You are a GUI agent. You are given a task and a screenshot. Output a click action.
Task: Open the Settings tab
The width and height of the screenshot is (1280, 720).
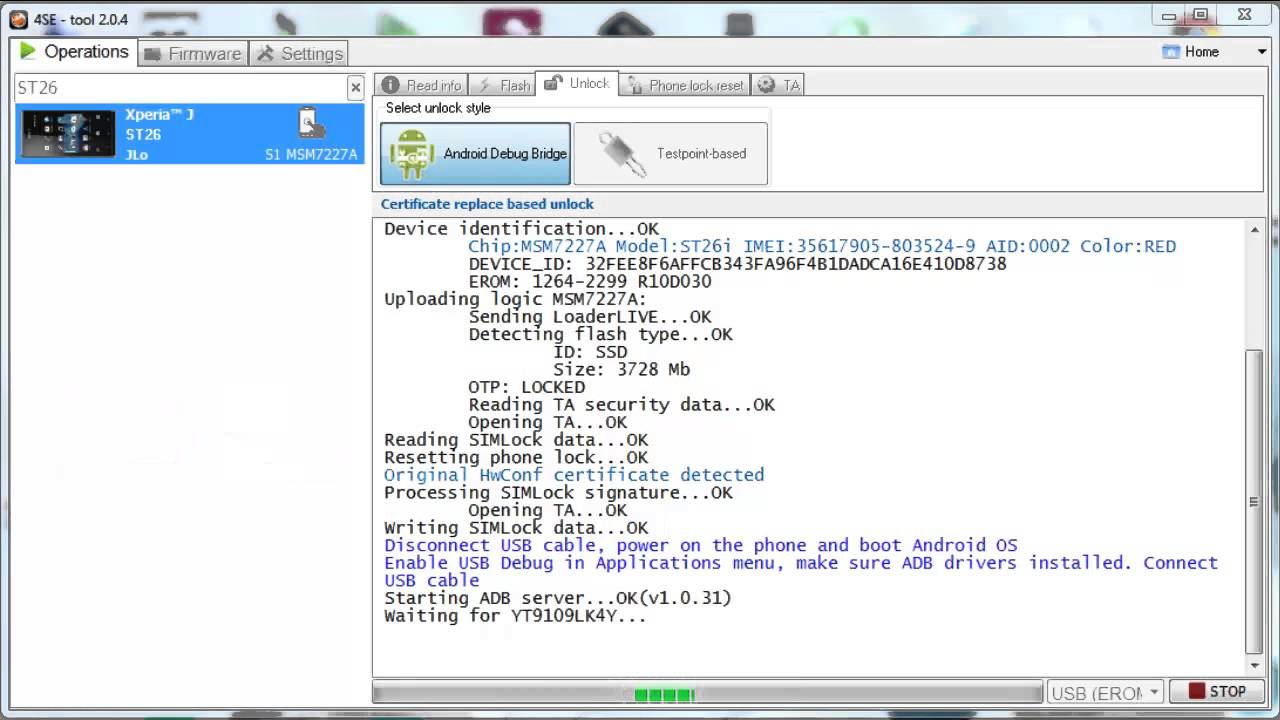(299, 54)
